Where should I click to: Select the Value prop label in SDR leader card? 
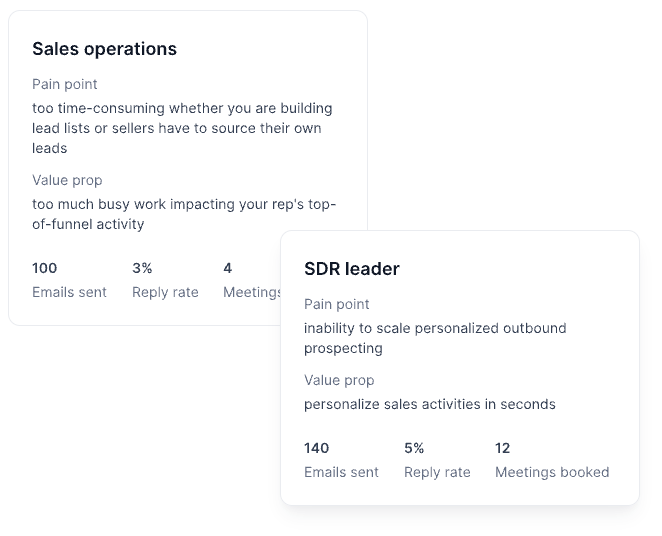tap(339, 380)
